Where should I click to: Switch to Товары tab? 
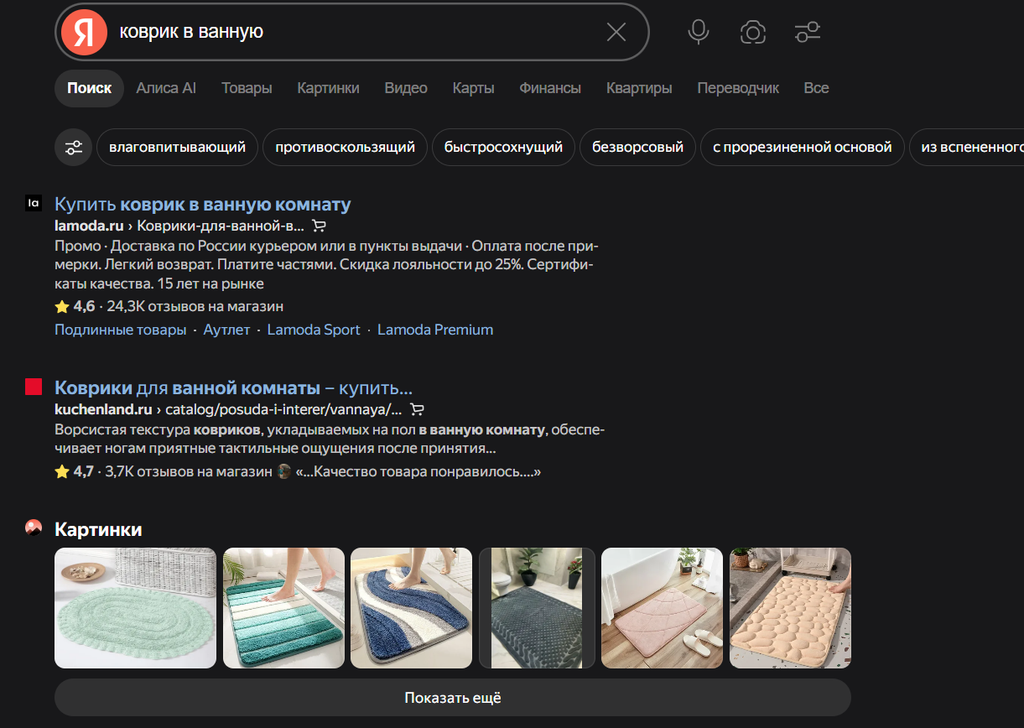coord(247,88)
